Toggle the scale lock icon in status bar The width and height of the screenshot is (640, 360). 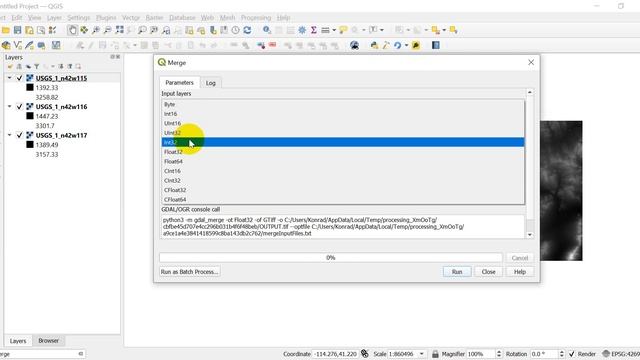pos(435,354)
